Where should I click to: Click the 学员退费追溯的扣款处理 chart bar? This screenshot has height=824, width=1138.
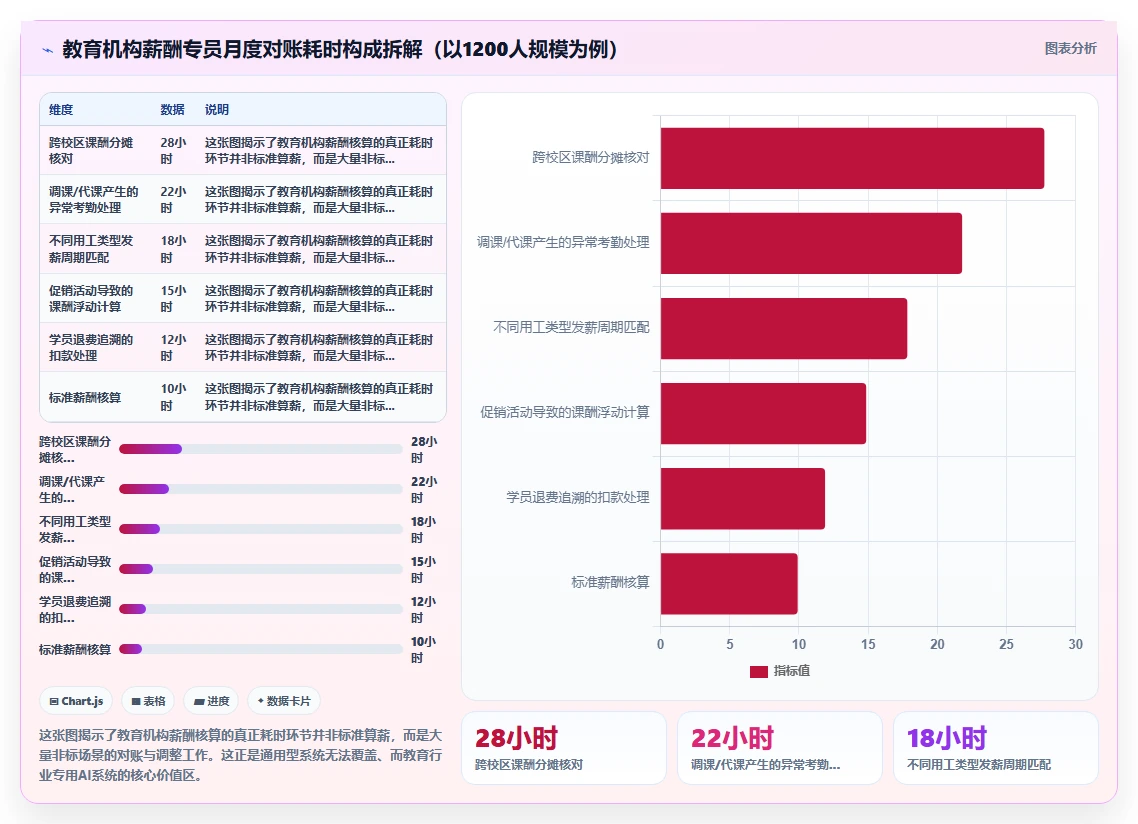pyautogui.click(x=742, y=498)
